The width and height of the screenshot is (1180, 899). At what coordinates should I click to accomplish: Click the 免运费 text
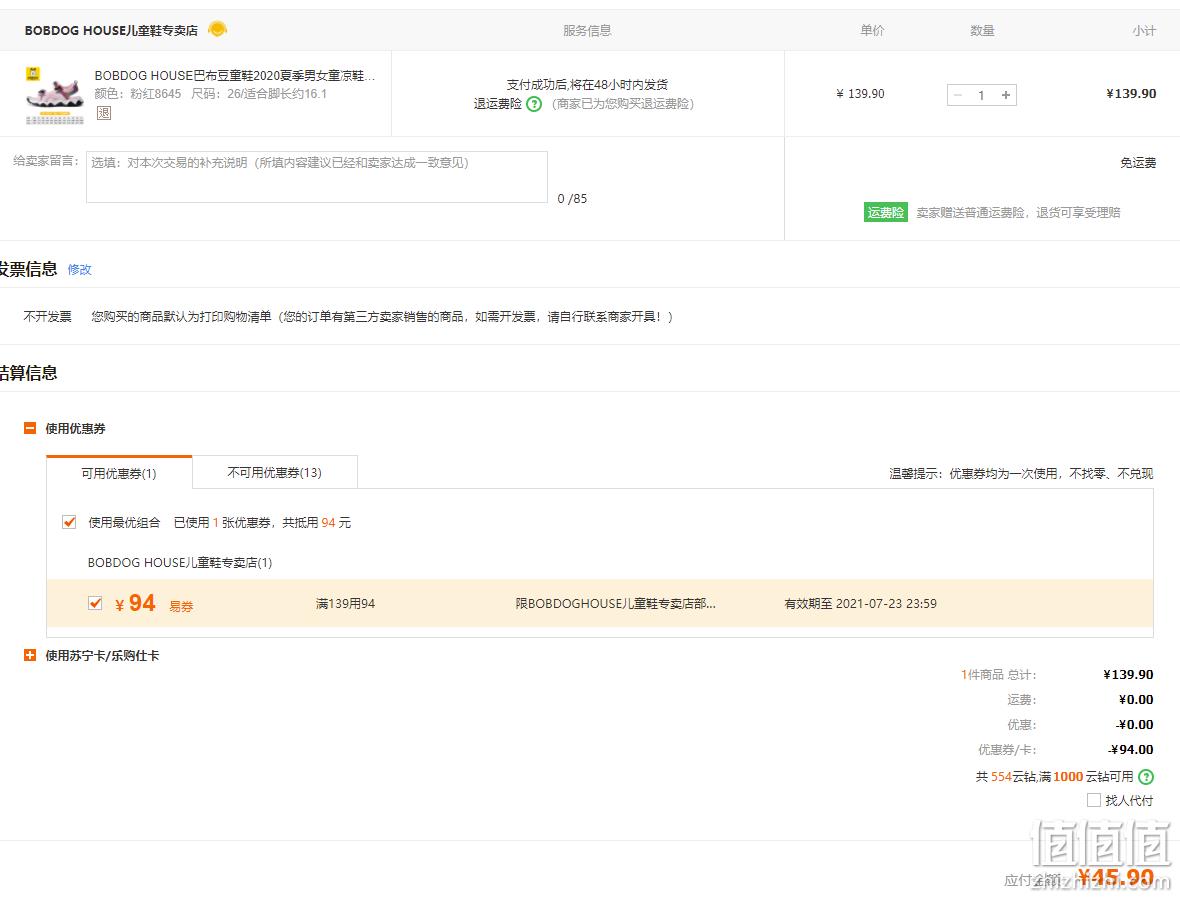1138,162
